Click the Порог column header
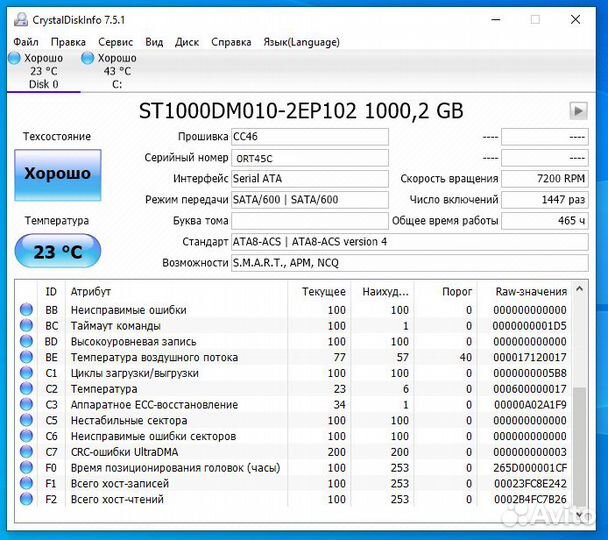608x540 pixels. [457, 292]
